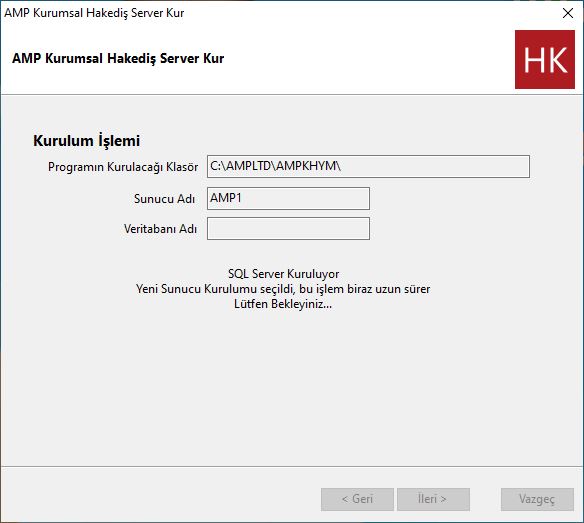Focus the installation folder path field
Viewport: 584px width, 523px height.
[x=368, y=167]
